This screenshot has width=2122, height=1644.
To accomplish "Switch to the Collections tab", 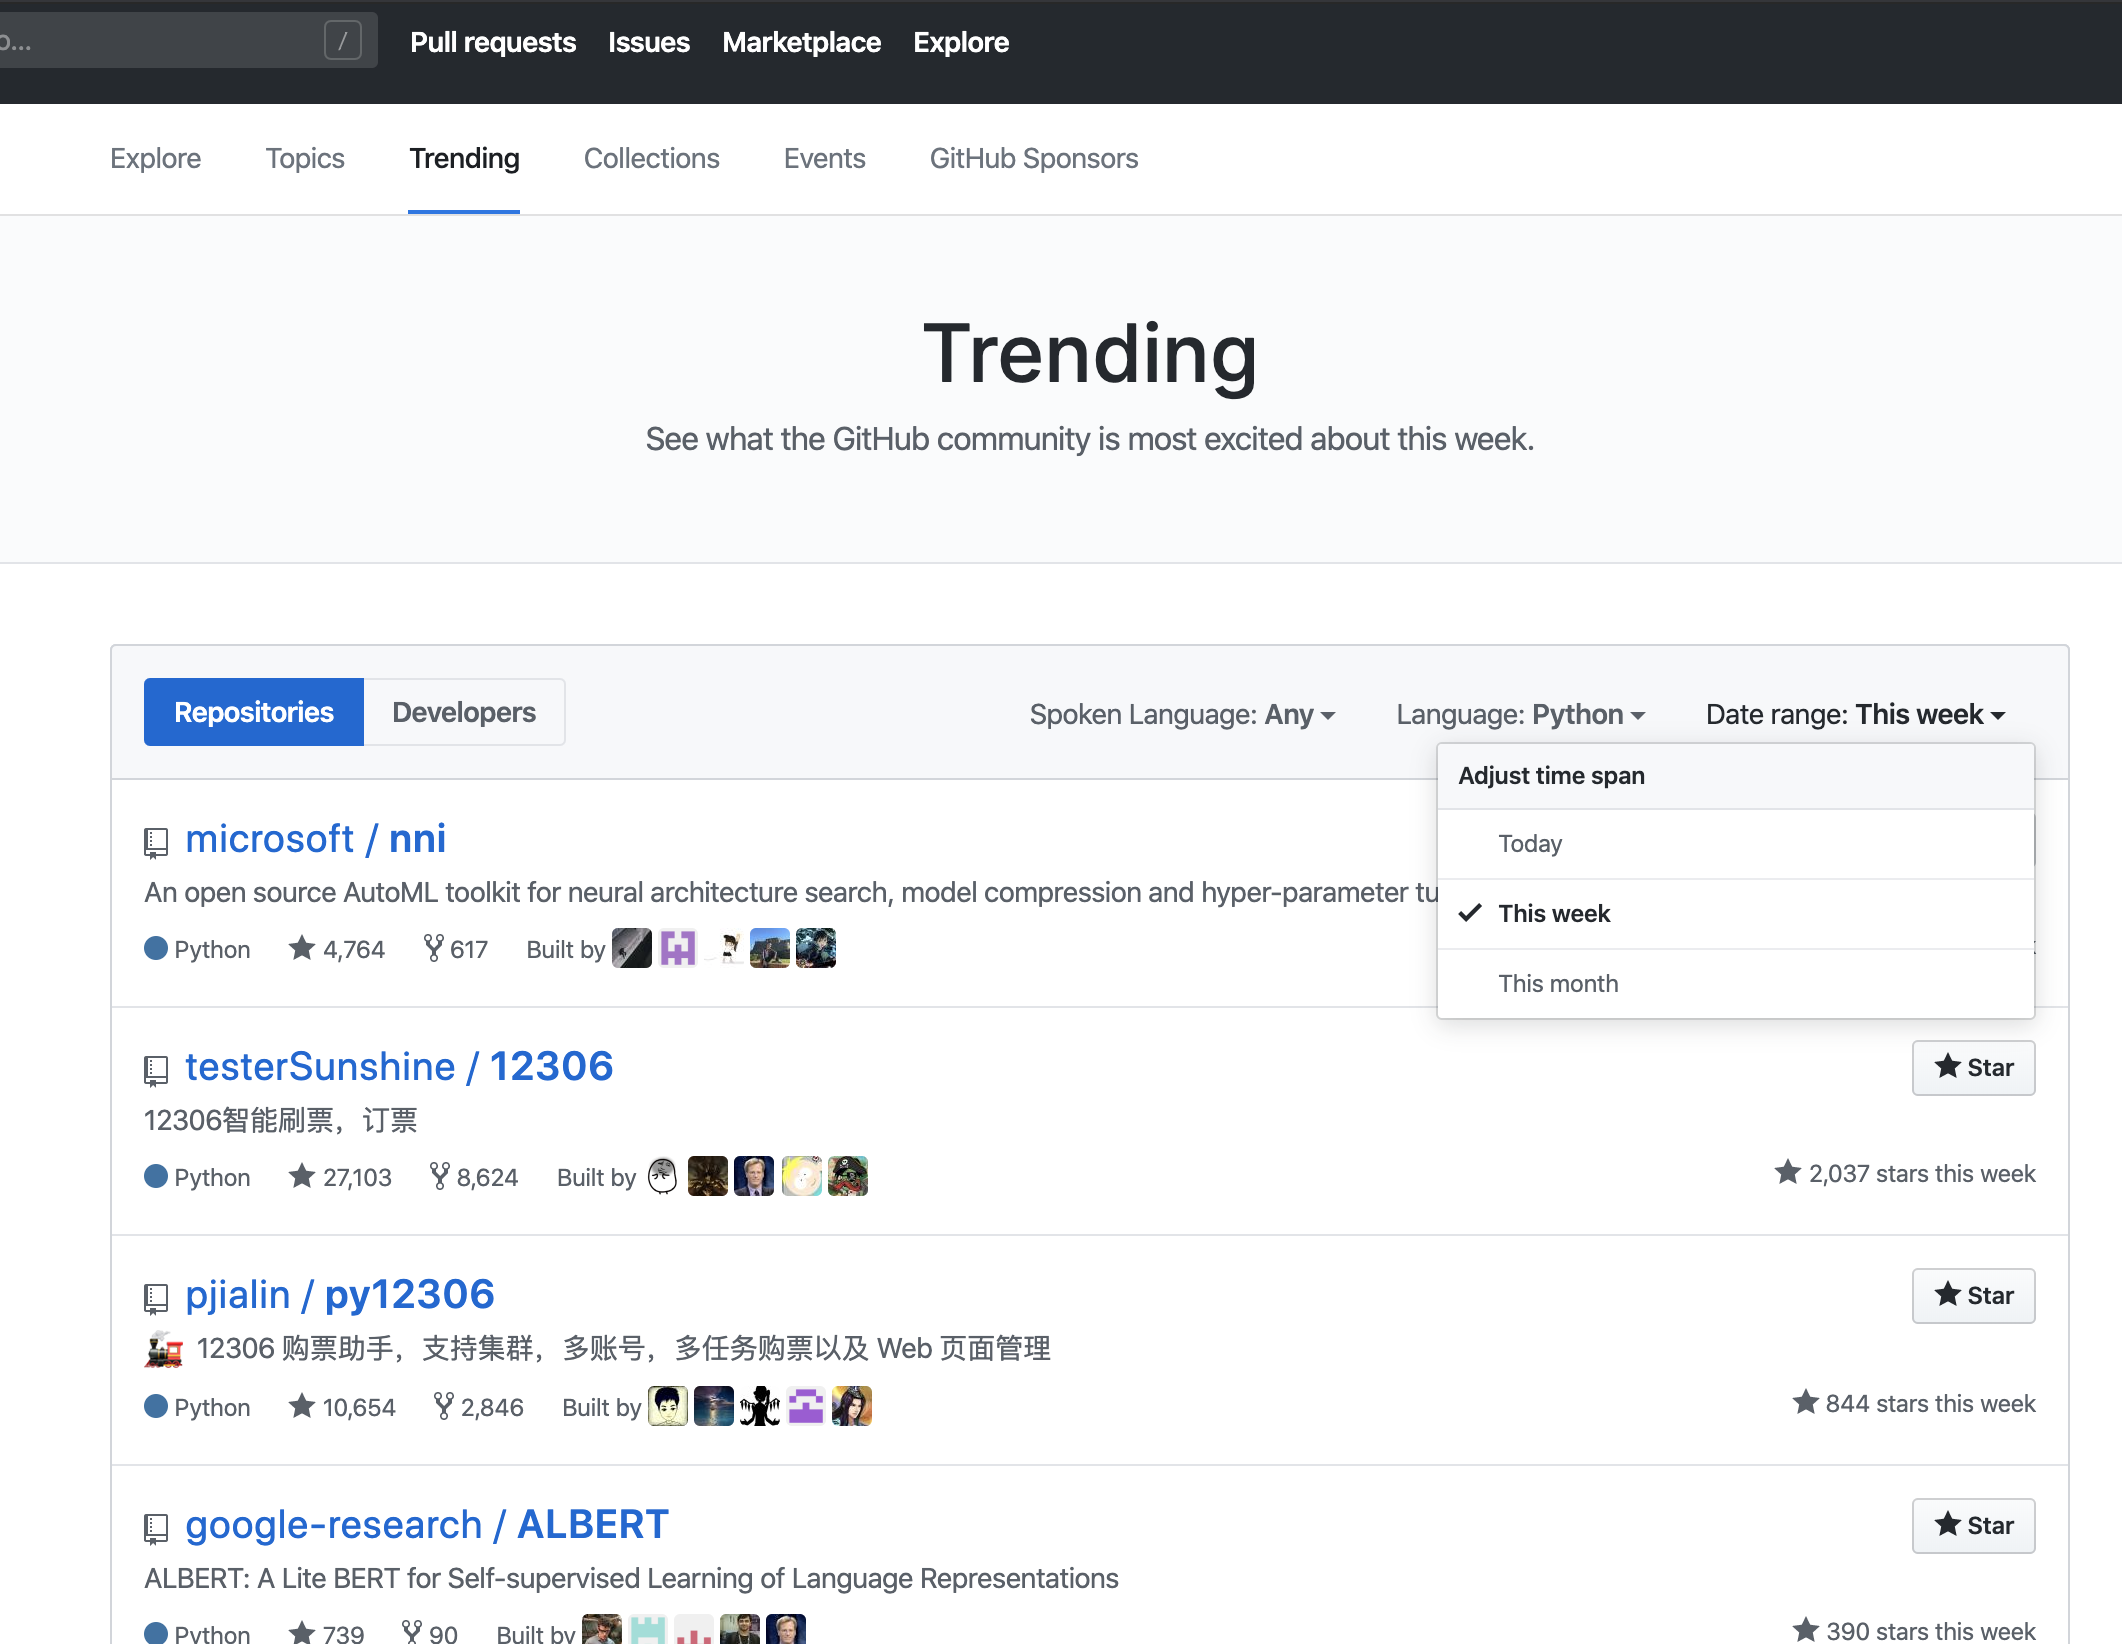I will pyautogui.click(x=651, y=158).
